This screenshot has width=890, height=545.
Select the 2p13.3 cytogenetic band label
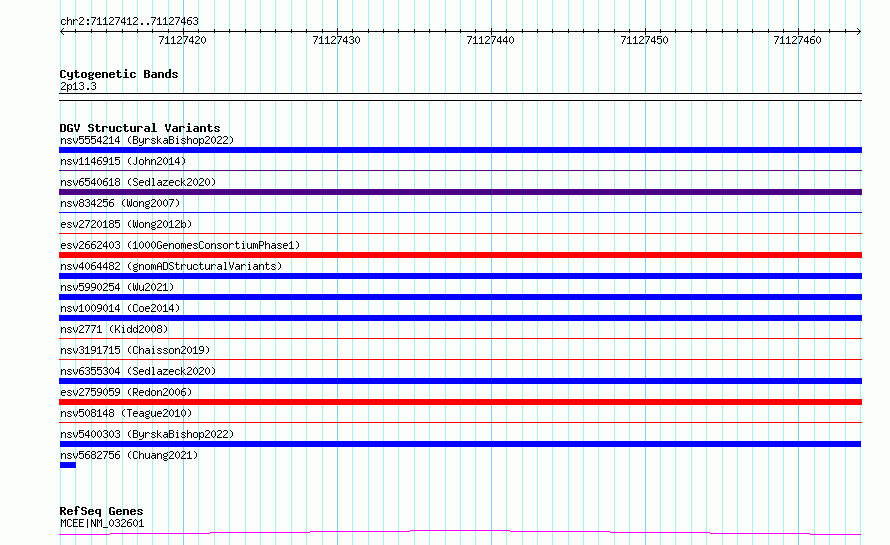[78, 86]
